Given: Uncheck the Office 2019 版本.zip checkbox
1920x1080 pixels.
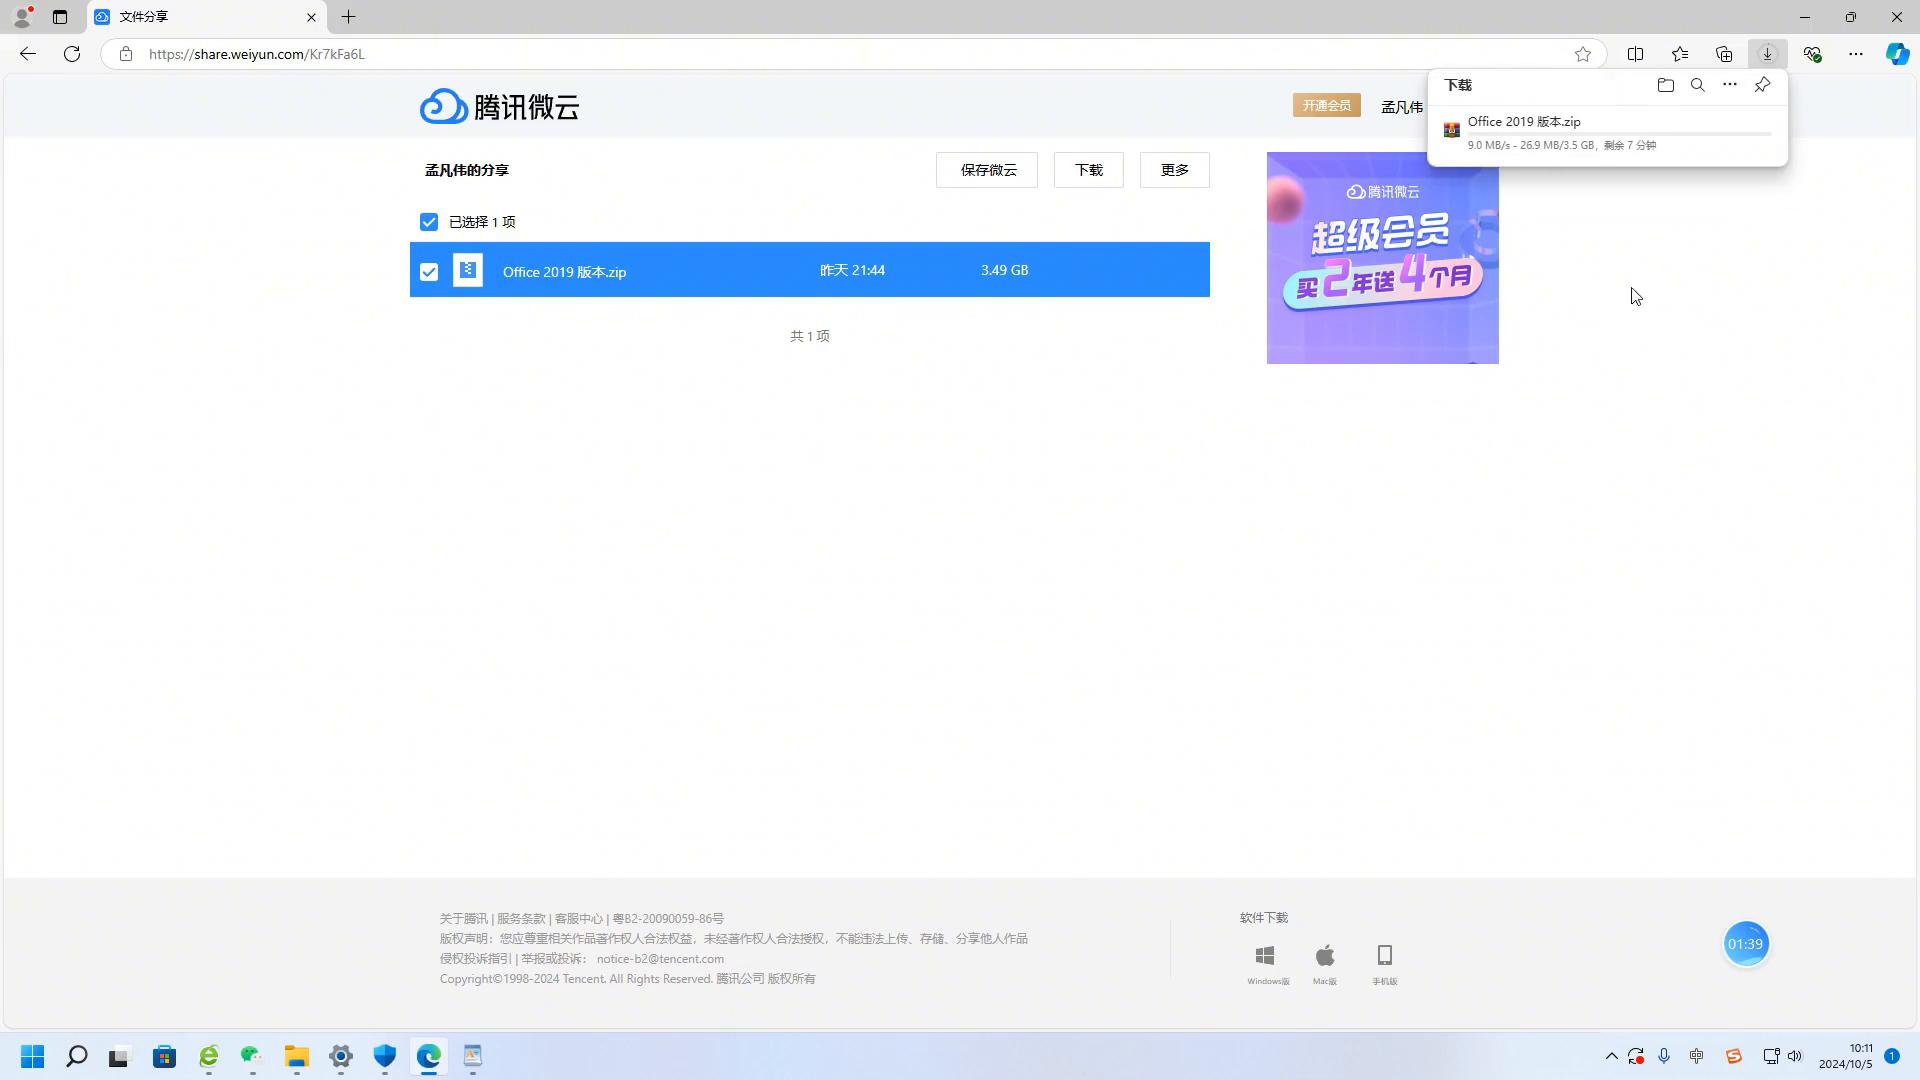Looking at the screenshot, I should click(x=429, y=272).
